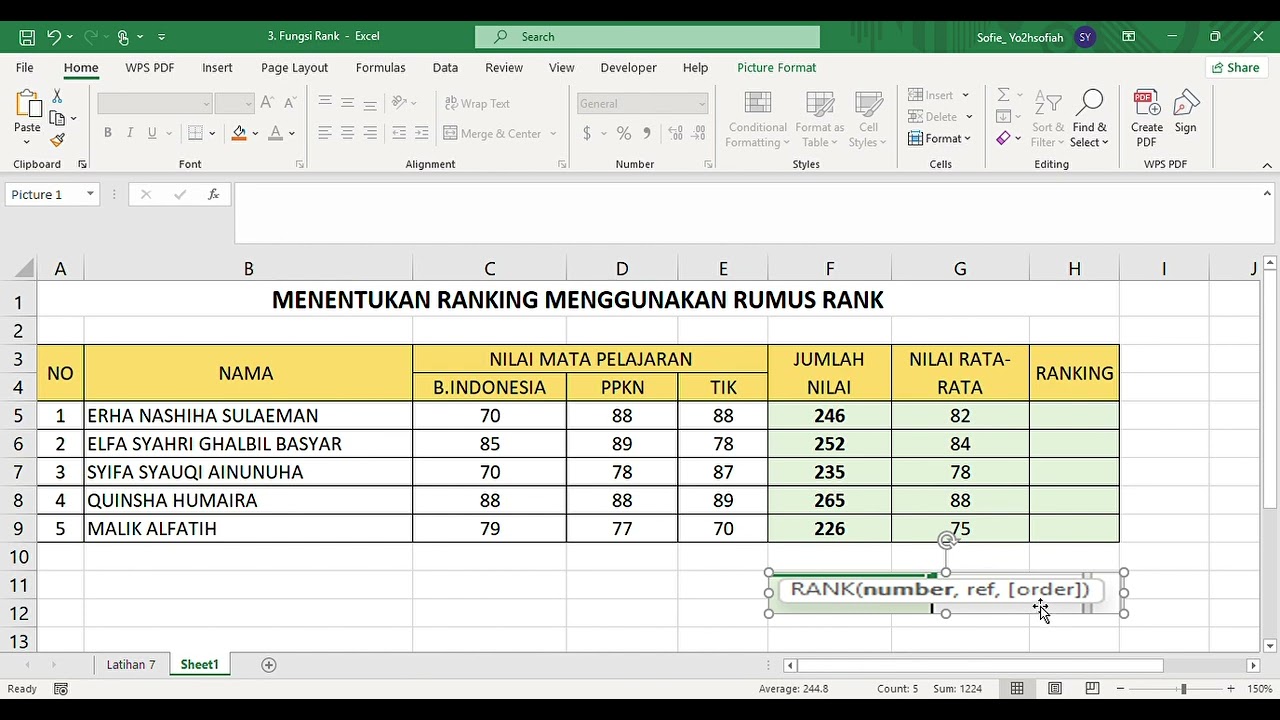Open the Fill Color dropdown arrow
The height and width of the screenshot is (720, 1280).
tap(255, 133)
